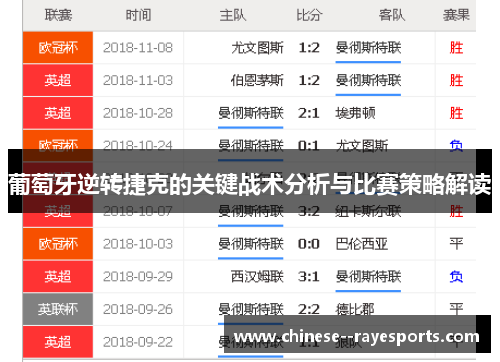The width and height of the screenshot is (500, 362).
Task: Click the date 2018-10-24
Action: pyautogui.click(x=138, y=145)
